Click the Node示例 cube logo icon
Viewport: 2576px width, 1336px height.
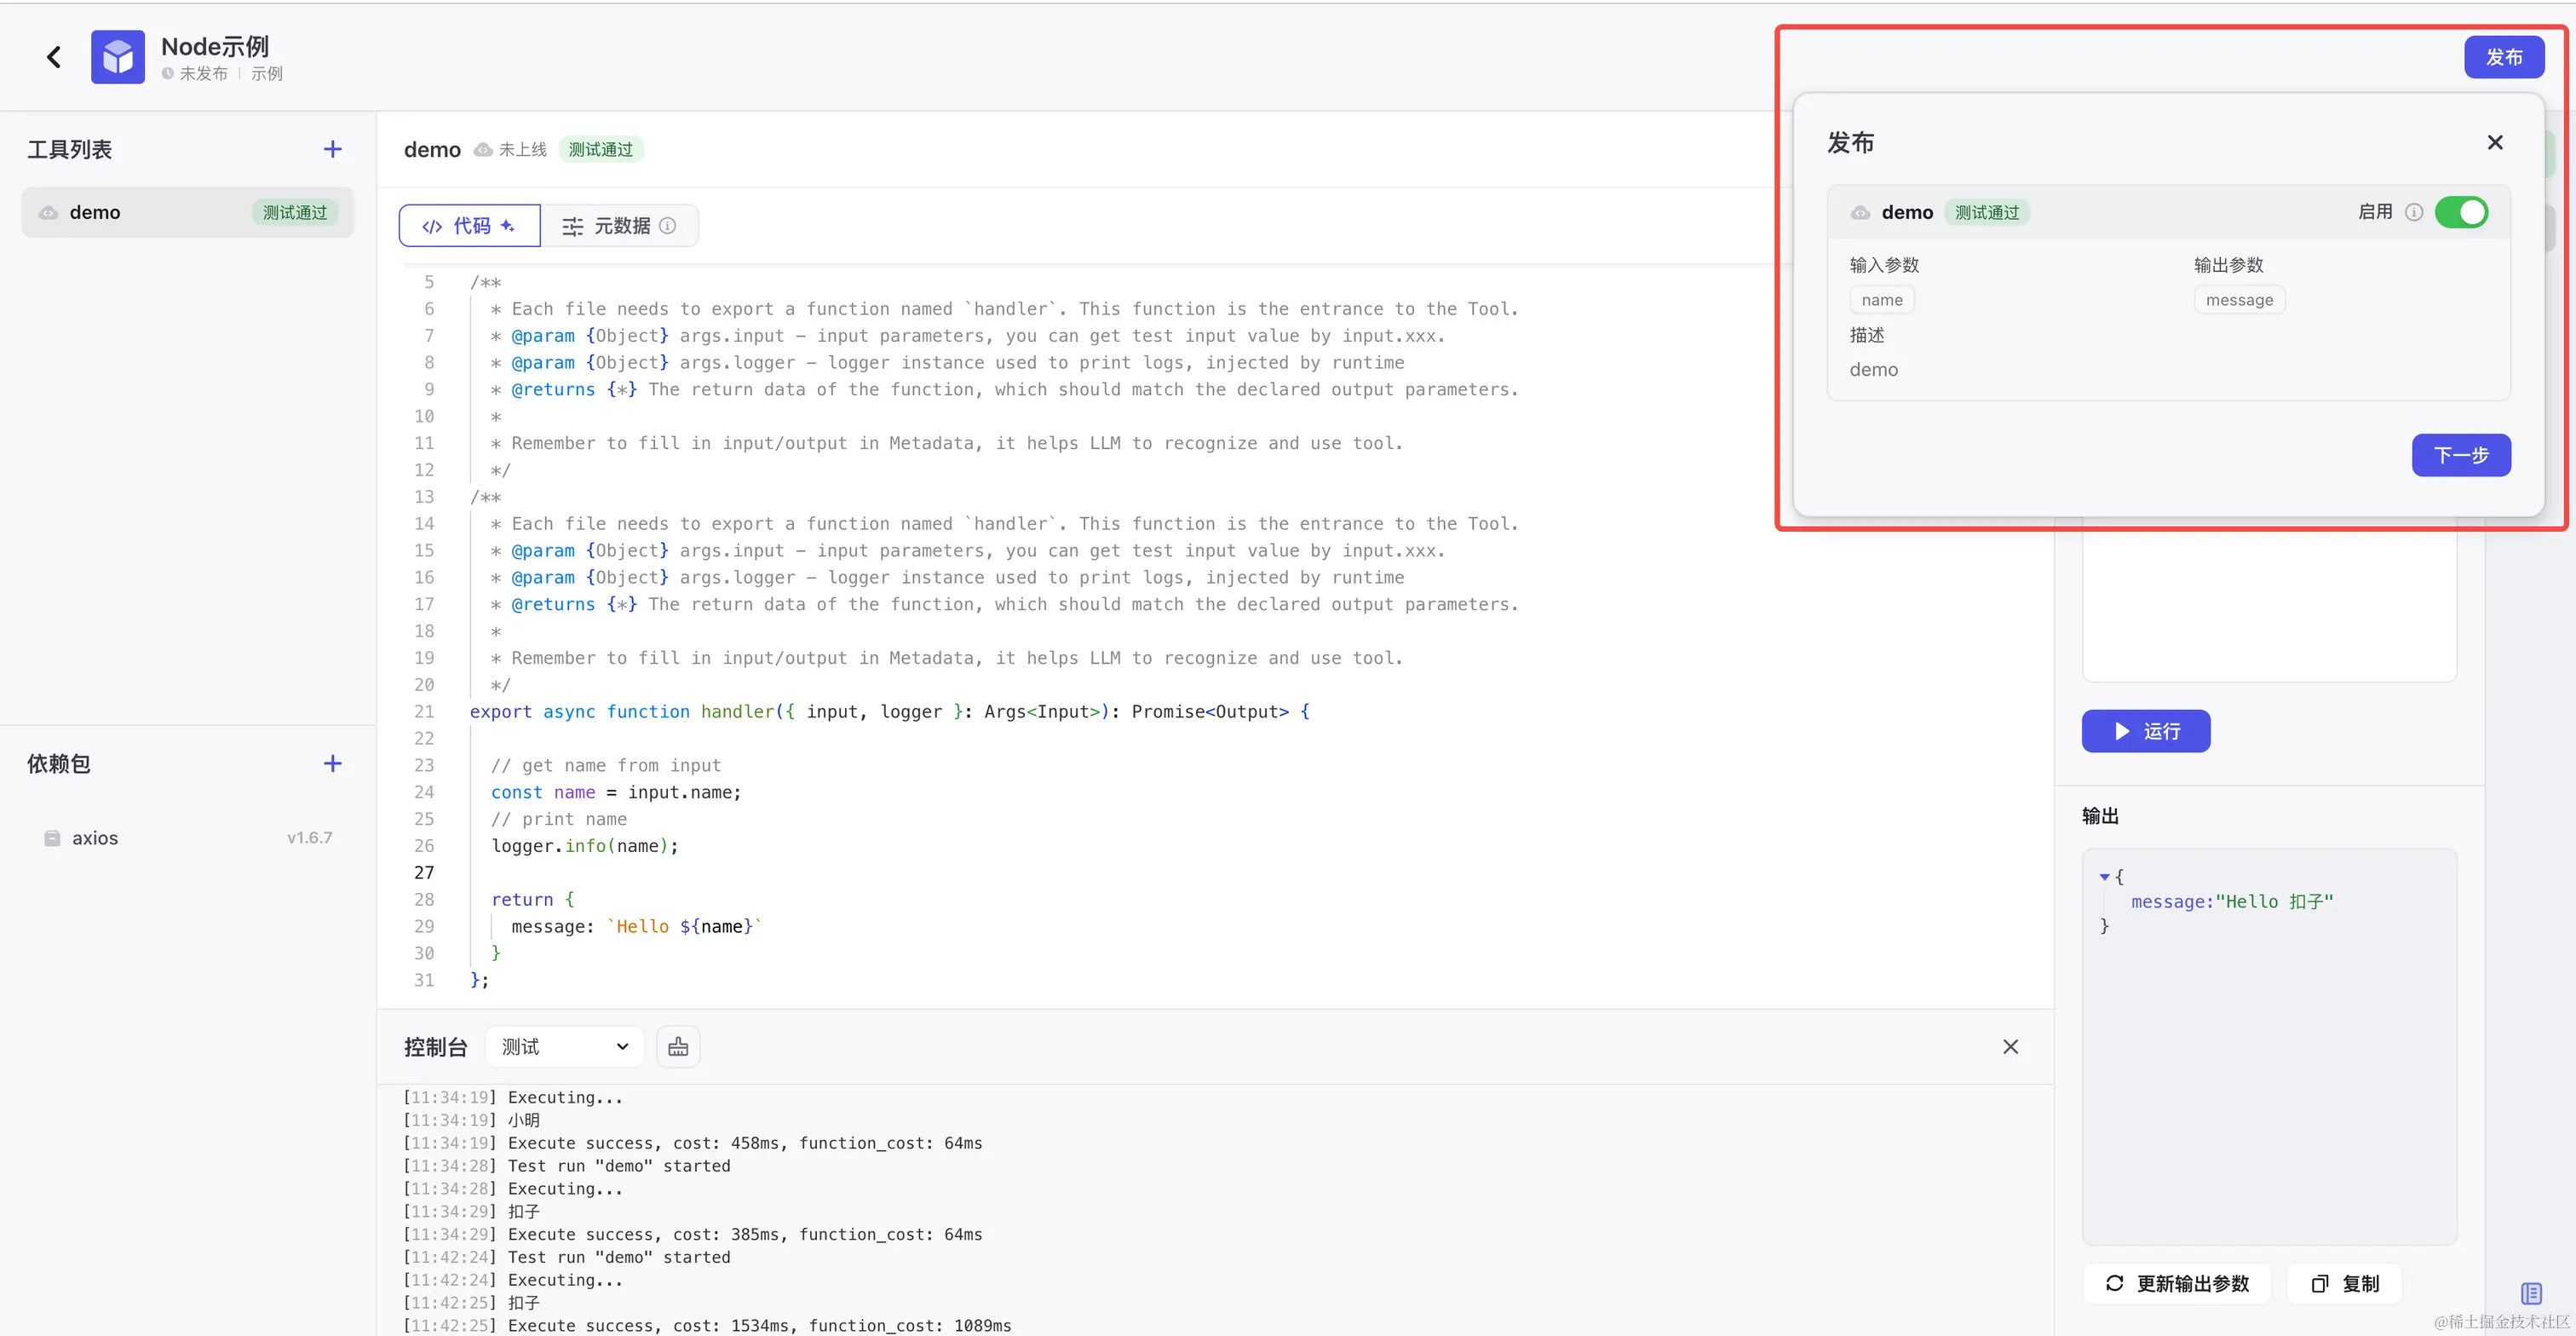click(118, 57)
